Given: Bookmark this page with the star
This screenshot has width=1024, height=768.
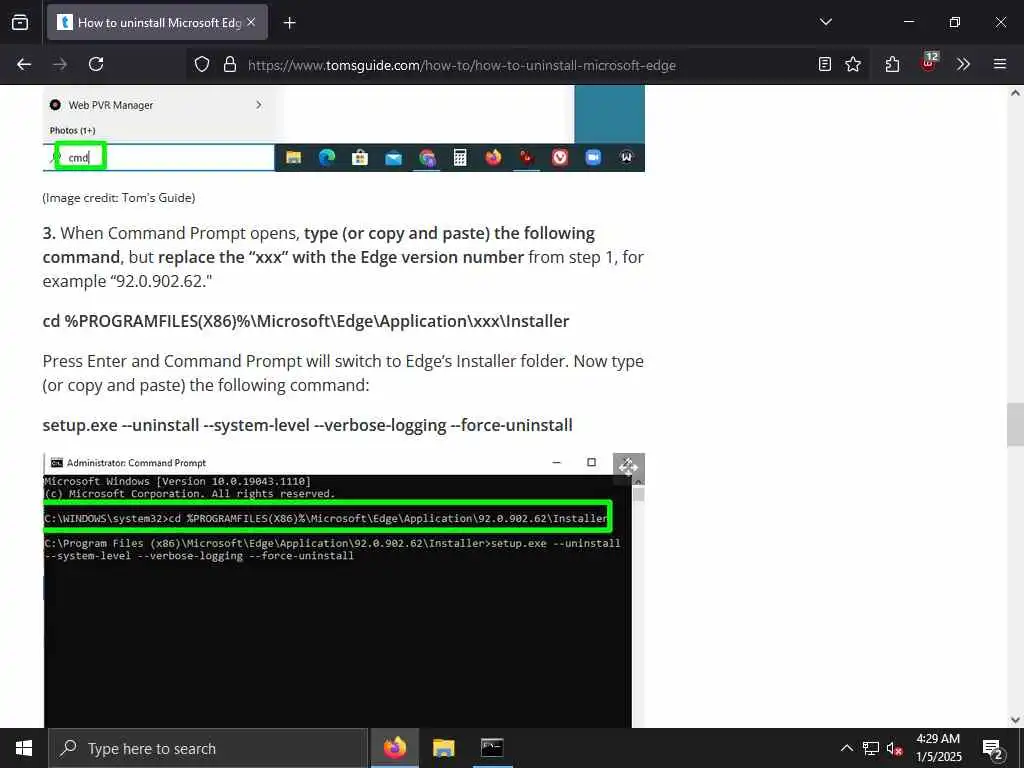Looking at the screenshot, I should (853, 64).
